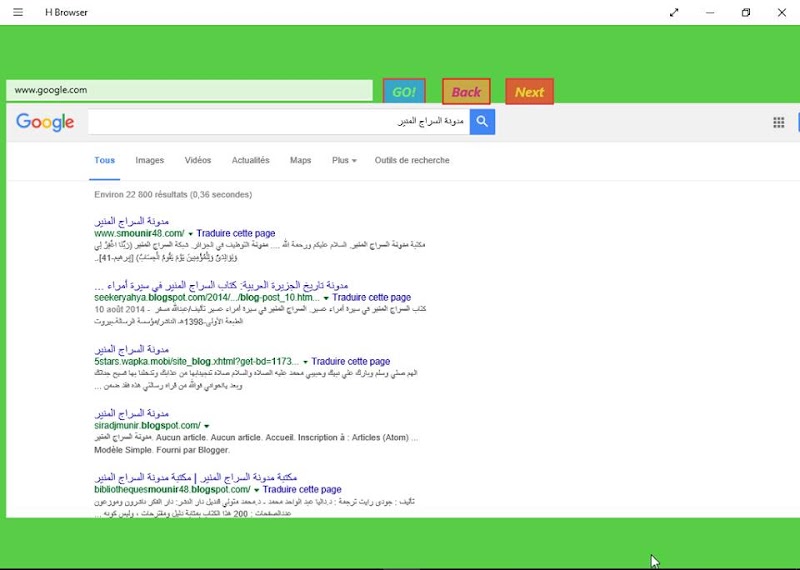Viewport: 800px width, 570px height.
Task: Click the 5stars.wapka.mobi/site_blog.xhtml green URL
Action: click(196, 361)
